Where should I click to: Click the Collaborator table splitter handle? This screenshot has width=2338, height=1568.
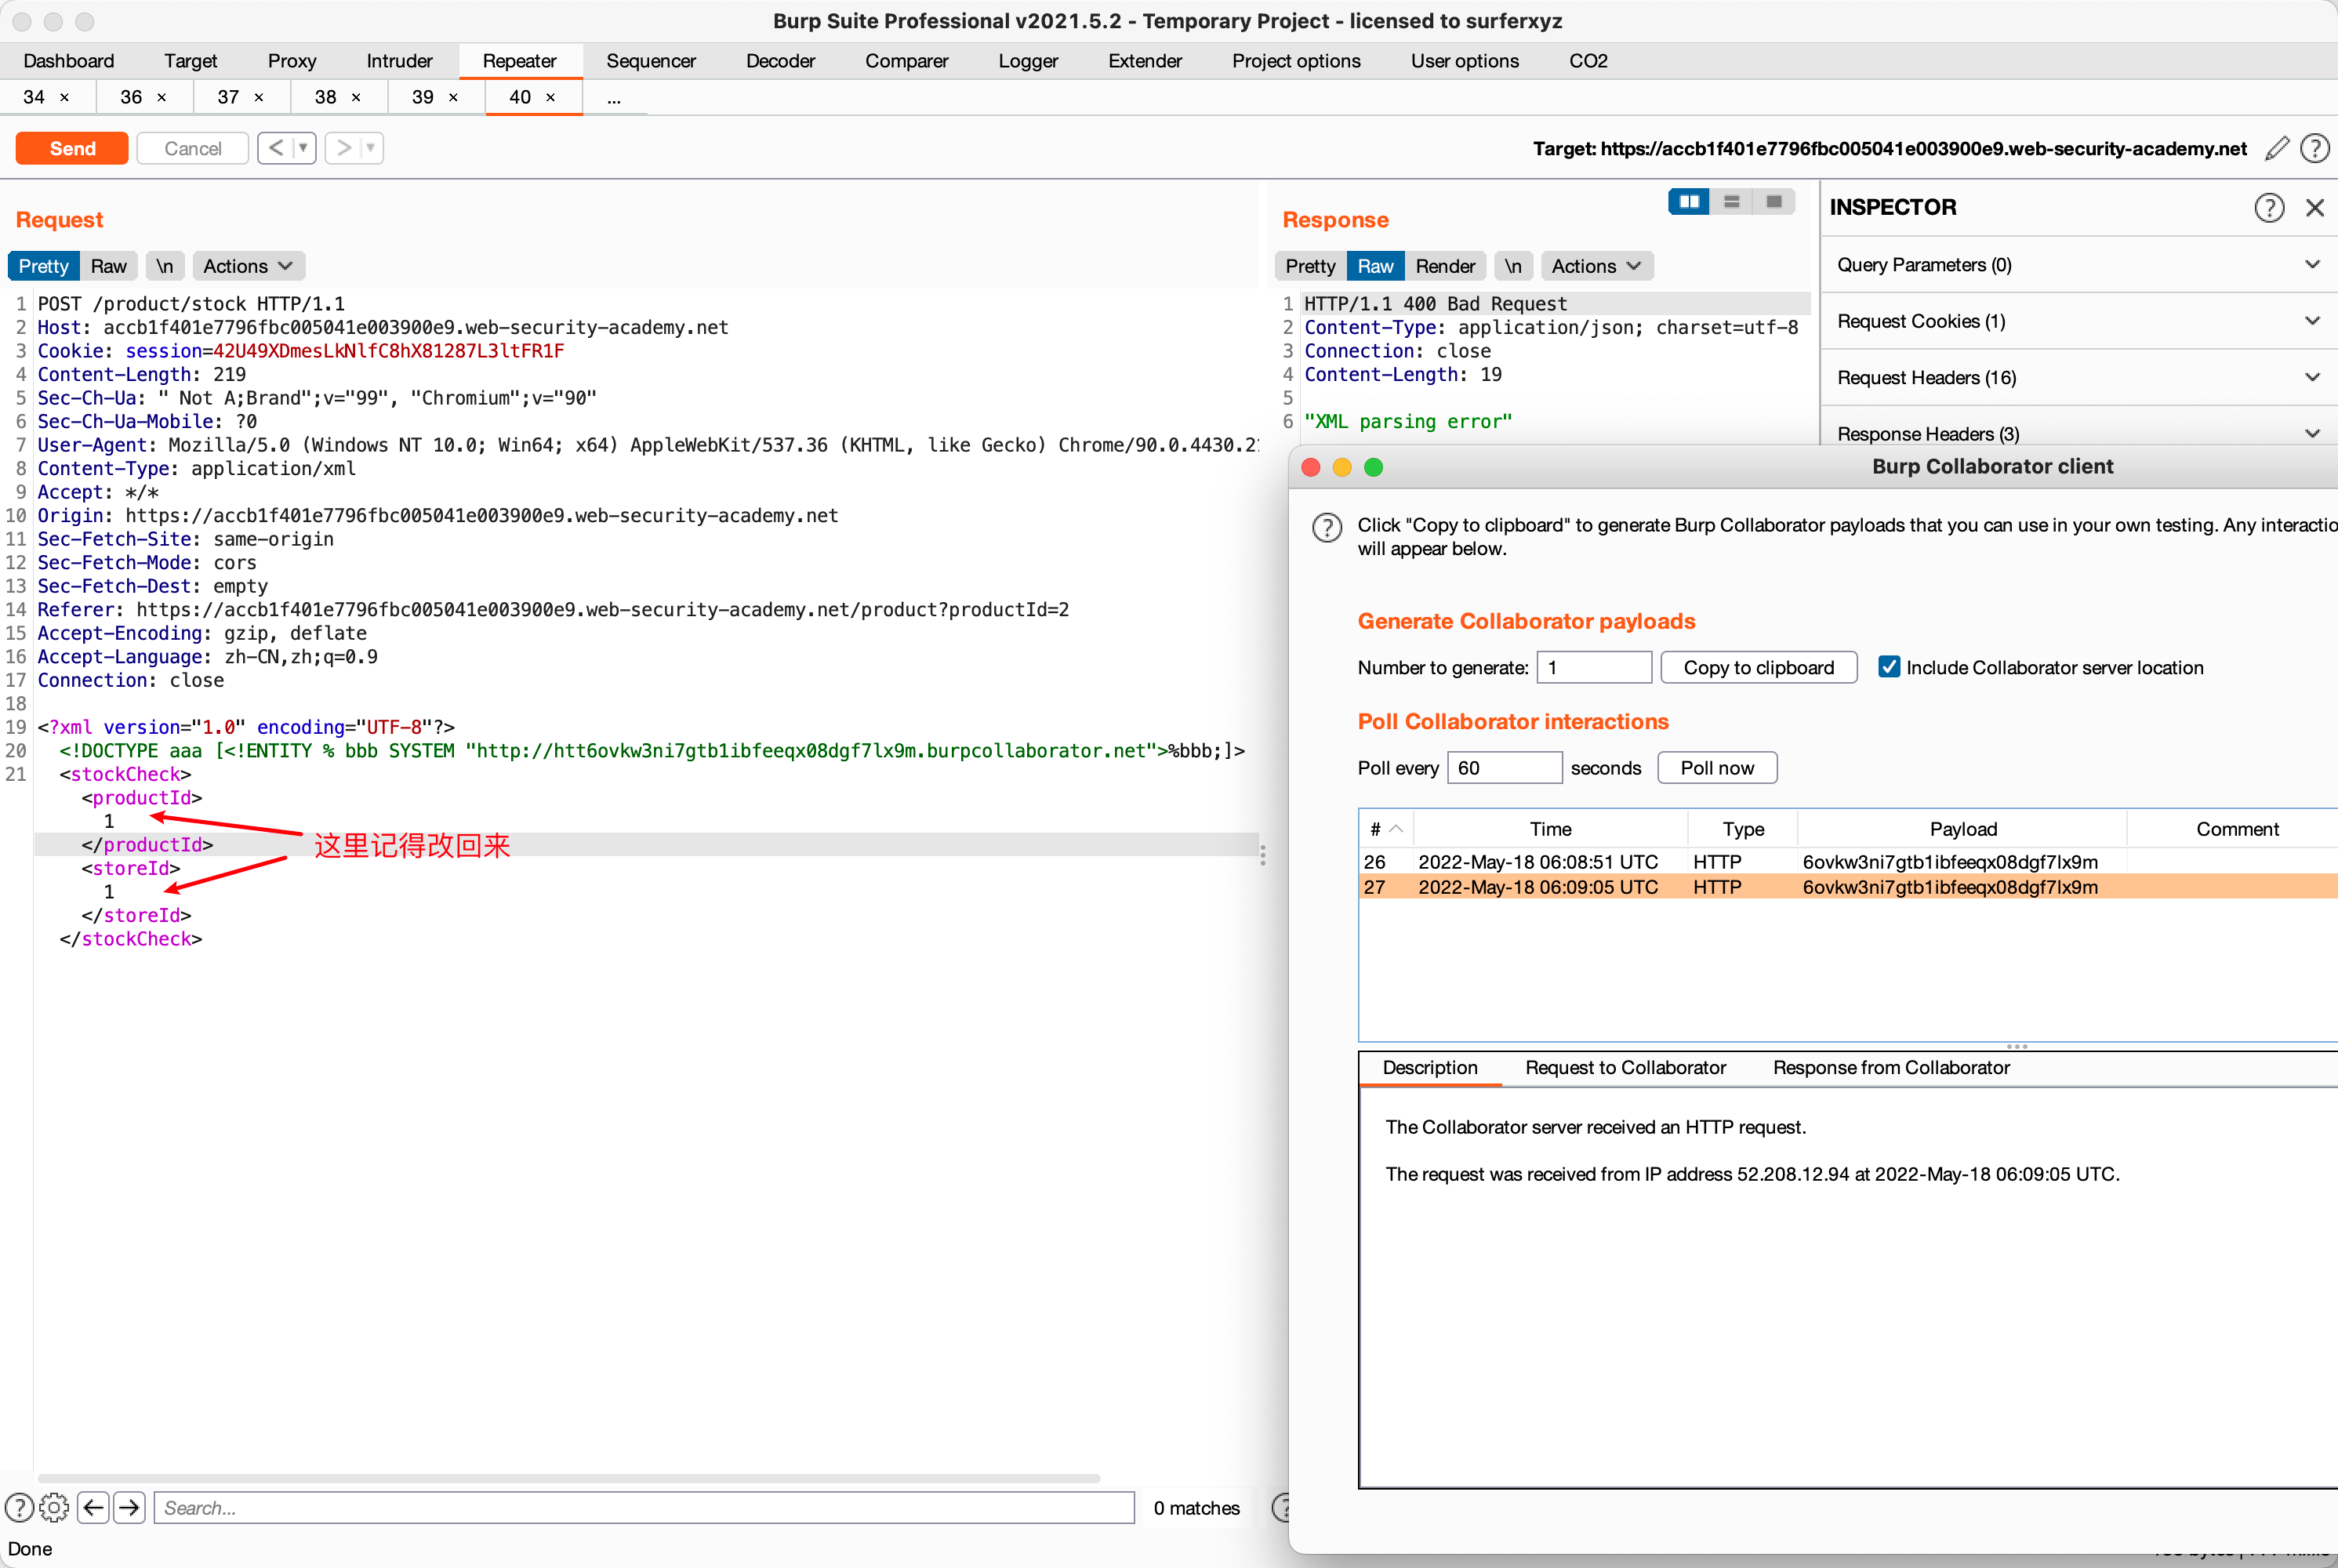click(2017, 1046)
